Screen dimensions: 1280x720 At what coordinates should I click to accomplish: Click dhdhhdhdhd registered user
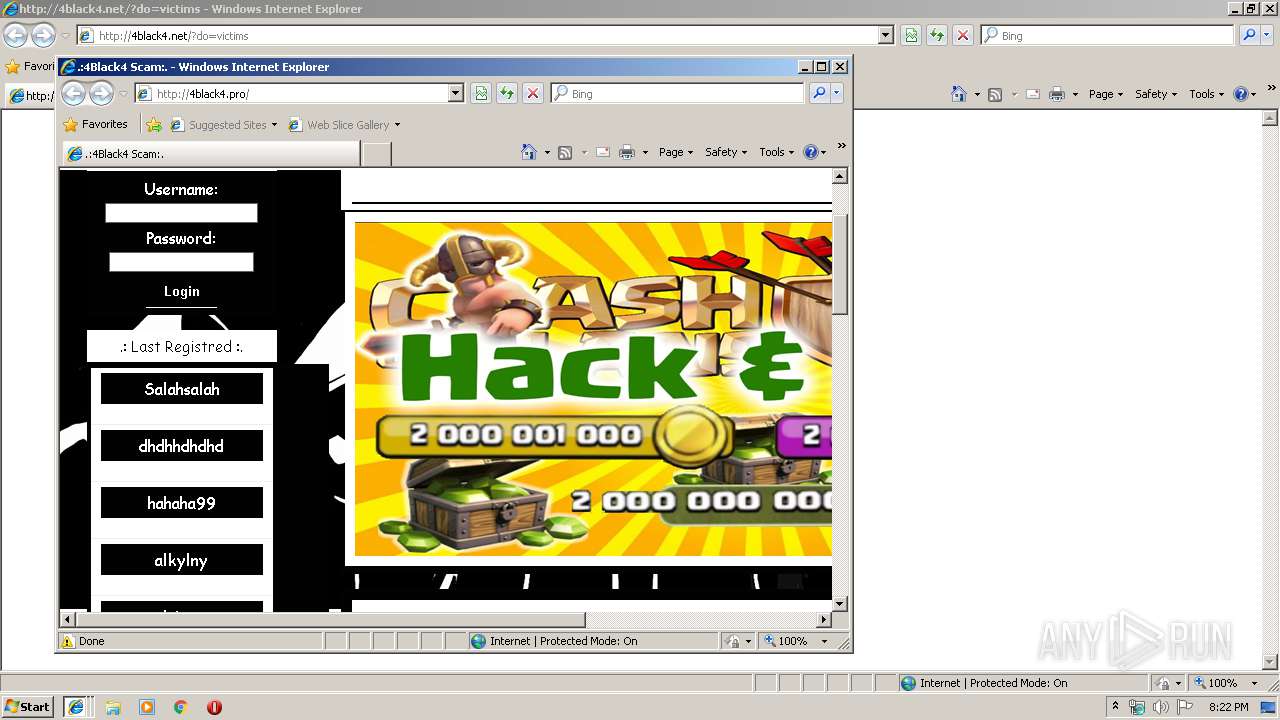(182, 446)
